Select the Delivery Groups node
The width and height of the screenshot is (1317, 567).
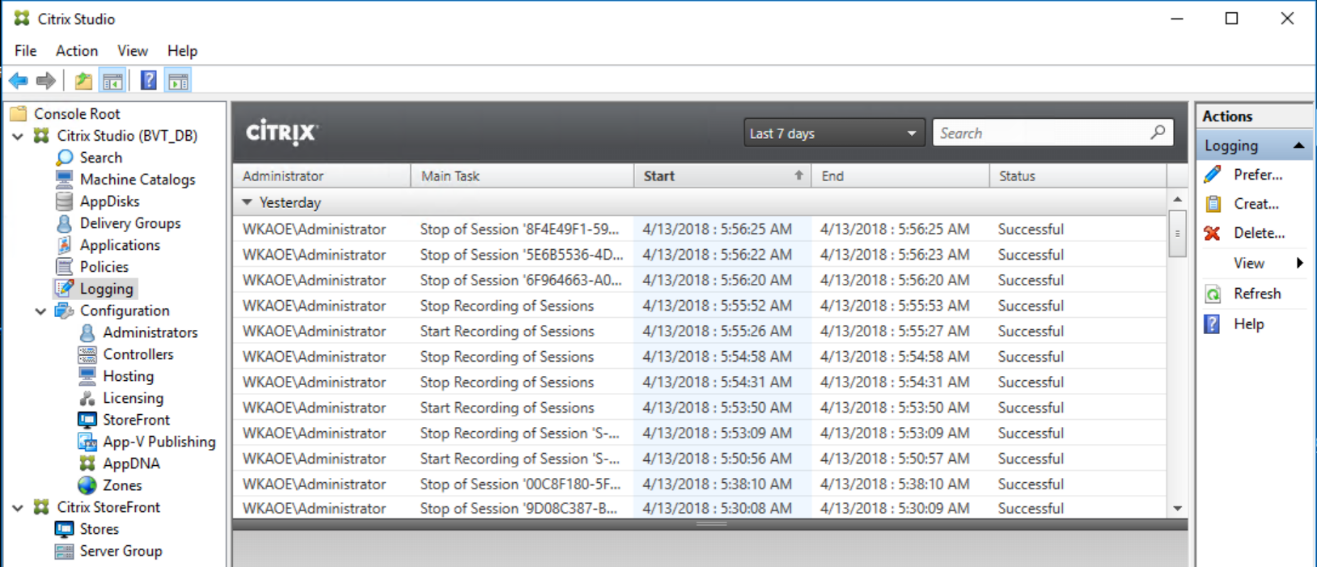tap(130, 223)
